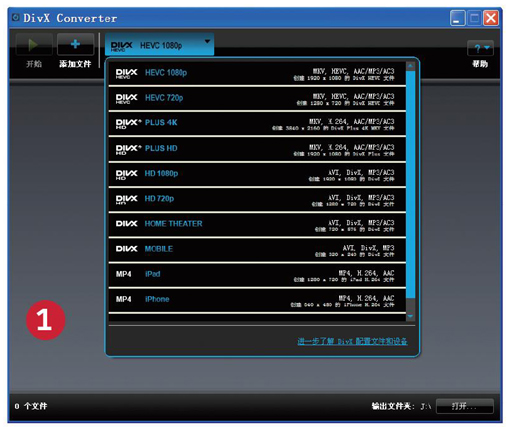Click the 'AVI, DivX, MP3' description in MOBILE row
This screenshot has height=427, width=507.
(368, 248)
